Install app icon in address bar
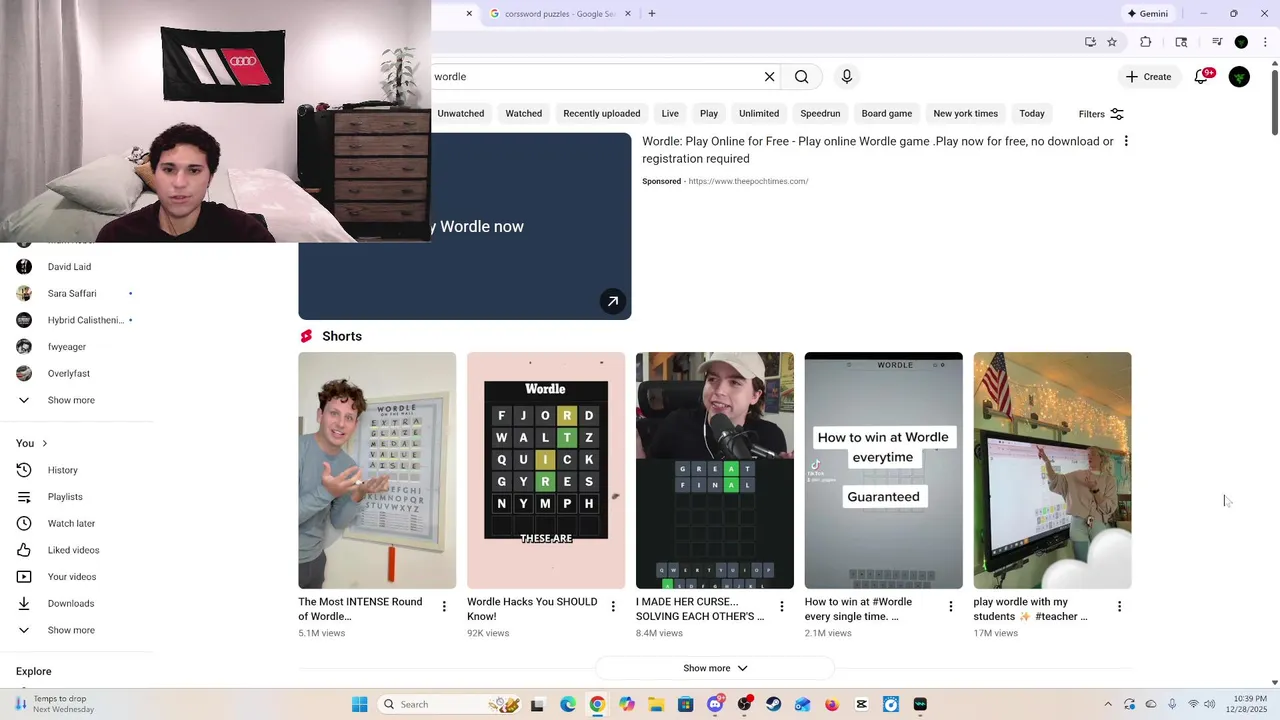 click(1090, 42)
